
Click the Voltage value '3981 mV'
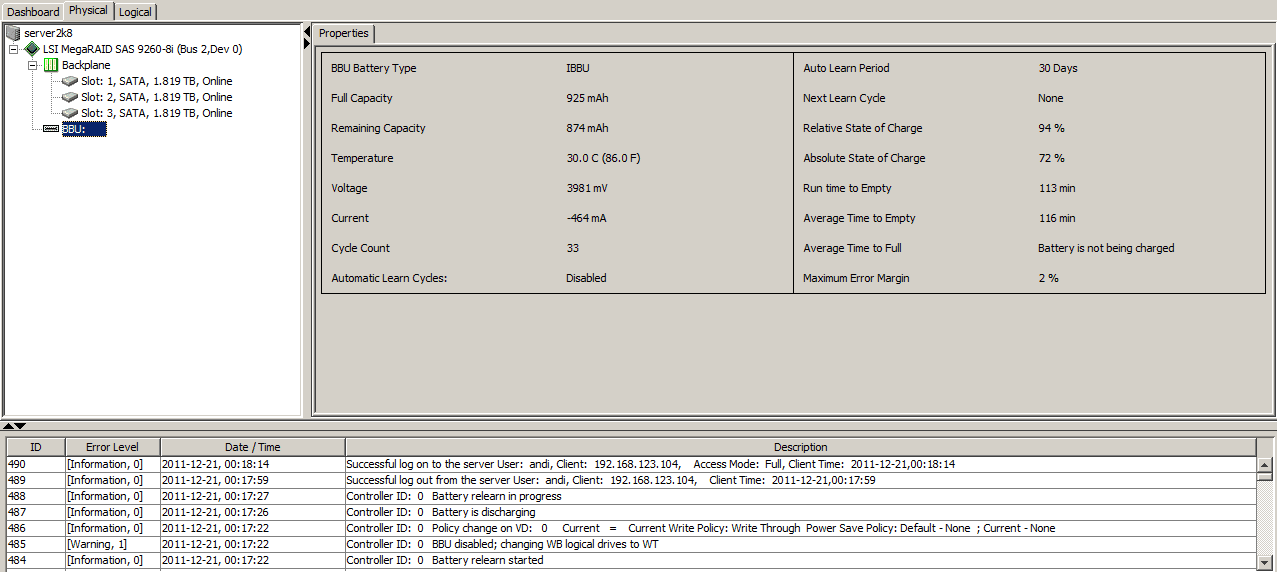click(x=586, y=188)
